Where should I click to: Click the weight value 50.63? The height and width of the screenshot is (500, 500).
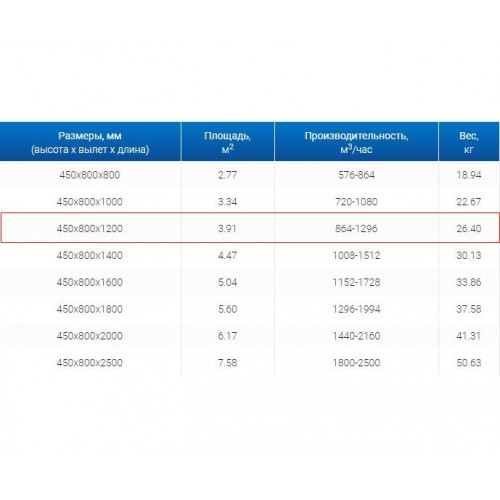point(469,363)
